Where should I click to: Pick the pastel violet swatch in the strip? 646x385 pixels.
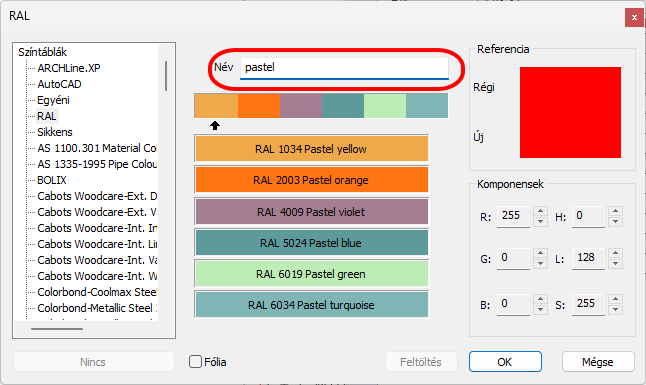coord(301,106)
